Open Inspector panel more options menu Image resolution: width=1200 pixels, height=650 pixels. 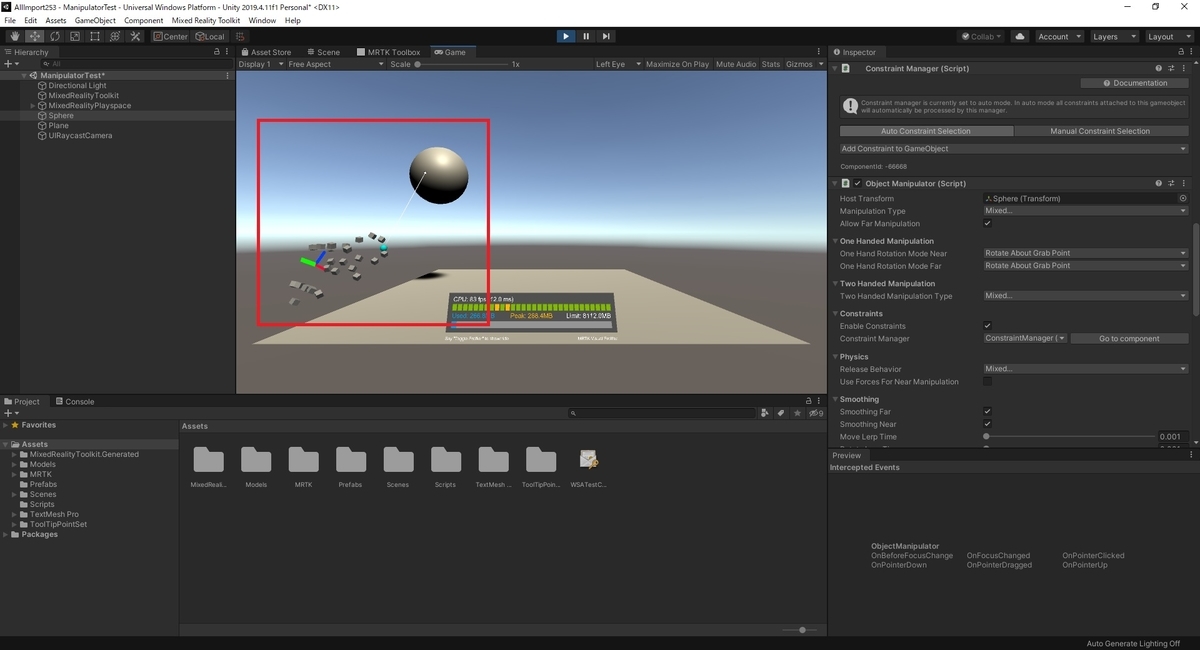tap(1192, 52)
